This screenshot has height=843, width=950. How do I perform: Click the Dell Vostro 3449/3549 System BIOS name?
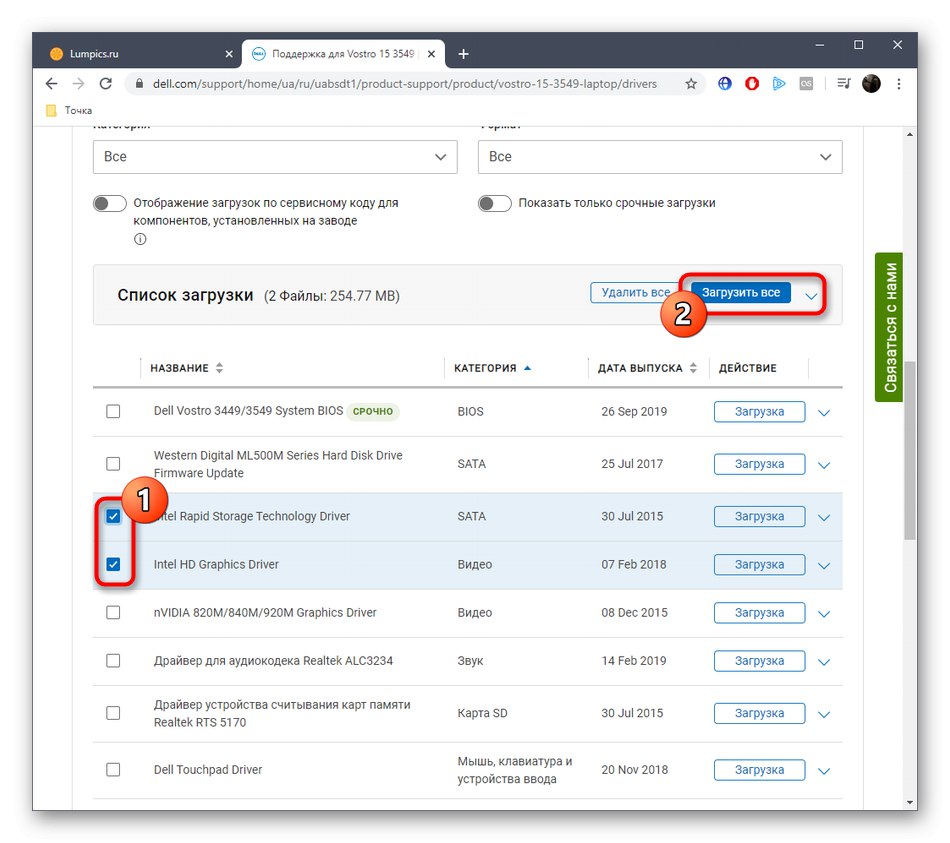(248, 411)
